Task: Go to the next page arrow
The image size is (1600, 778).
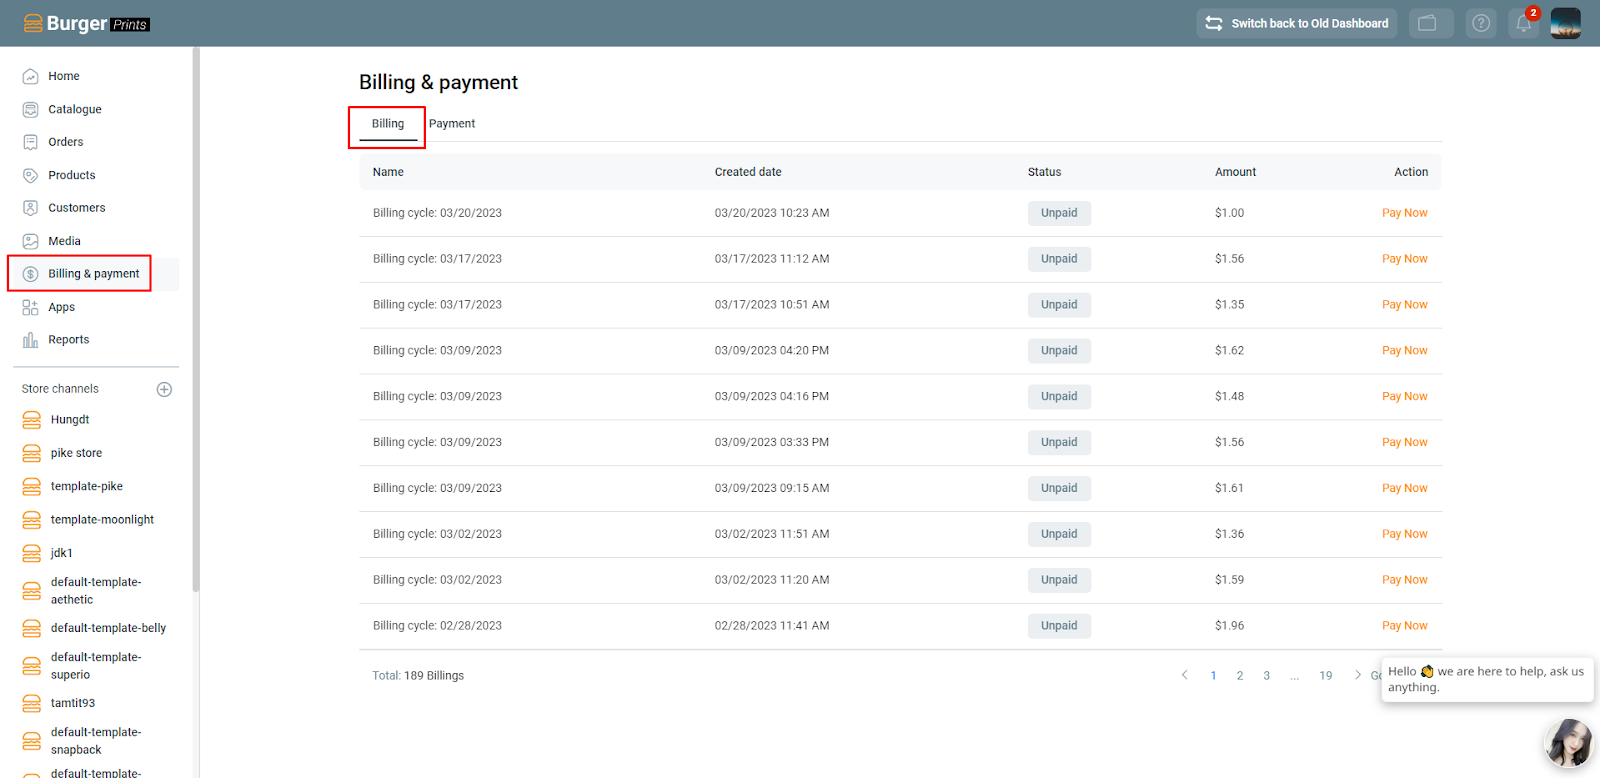Action: [x=1357, y=675]
